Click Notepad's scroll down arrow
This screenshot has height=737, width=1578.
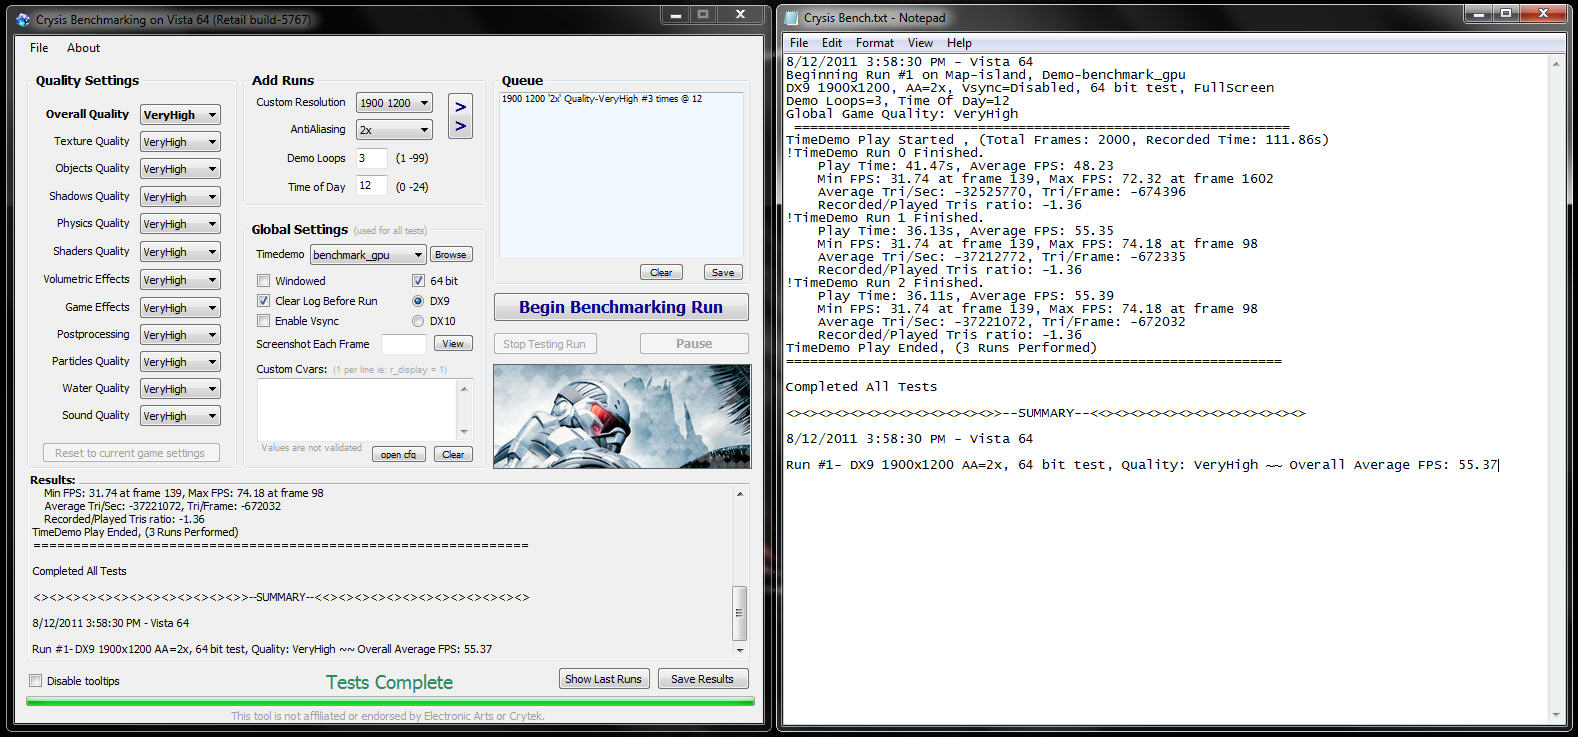click(1556, 715)
